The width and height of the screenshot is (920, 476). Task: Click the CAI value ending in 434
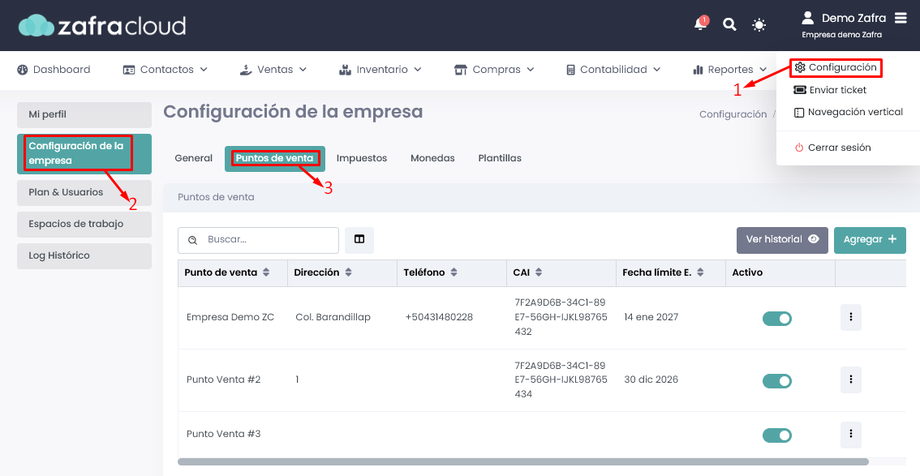pos(560,380)
